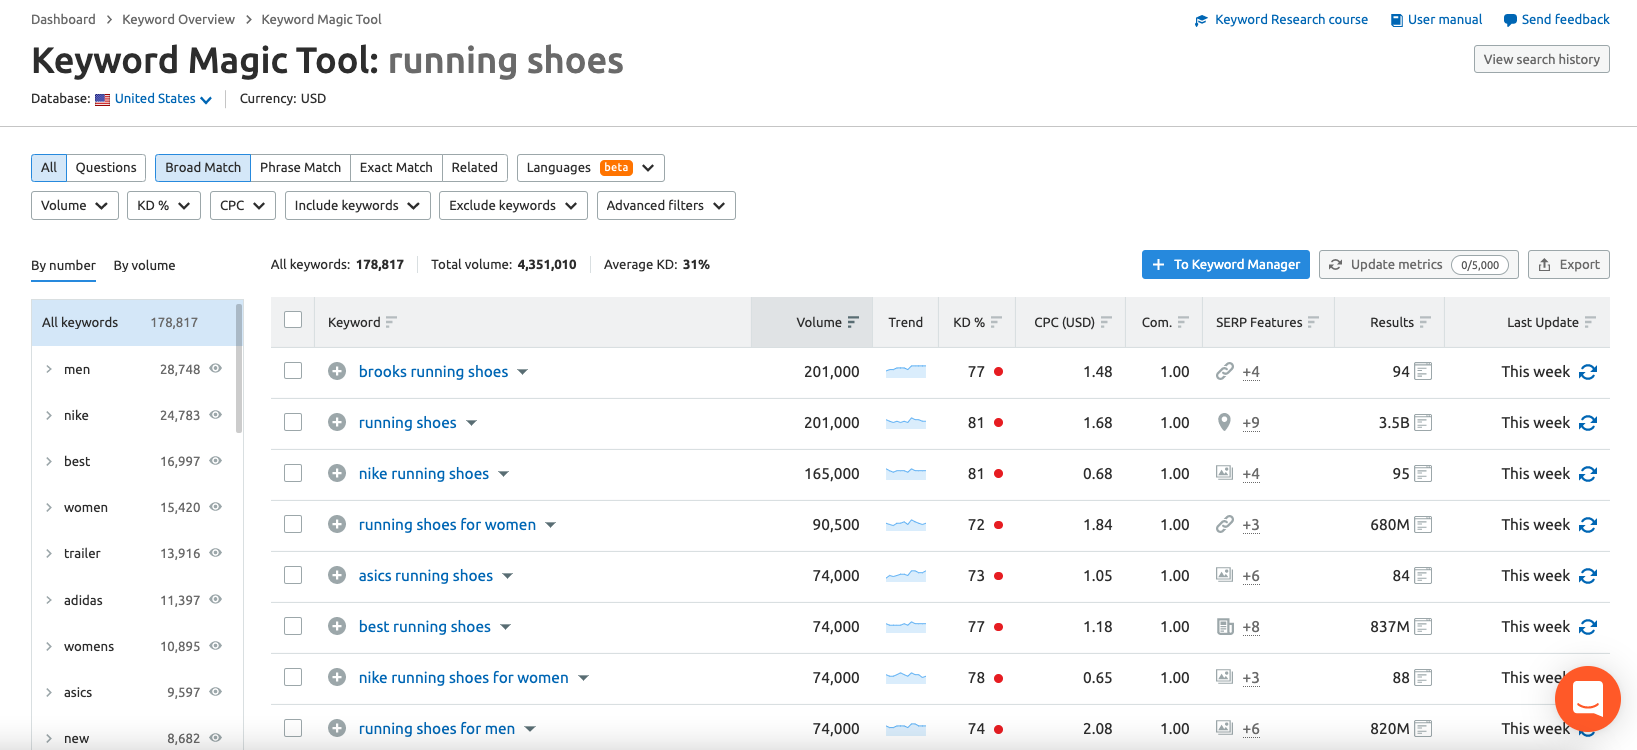Refresh metrics for running shoes for women row
1637x750 pixels.
(x=1588, y=525)
